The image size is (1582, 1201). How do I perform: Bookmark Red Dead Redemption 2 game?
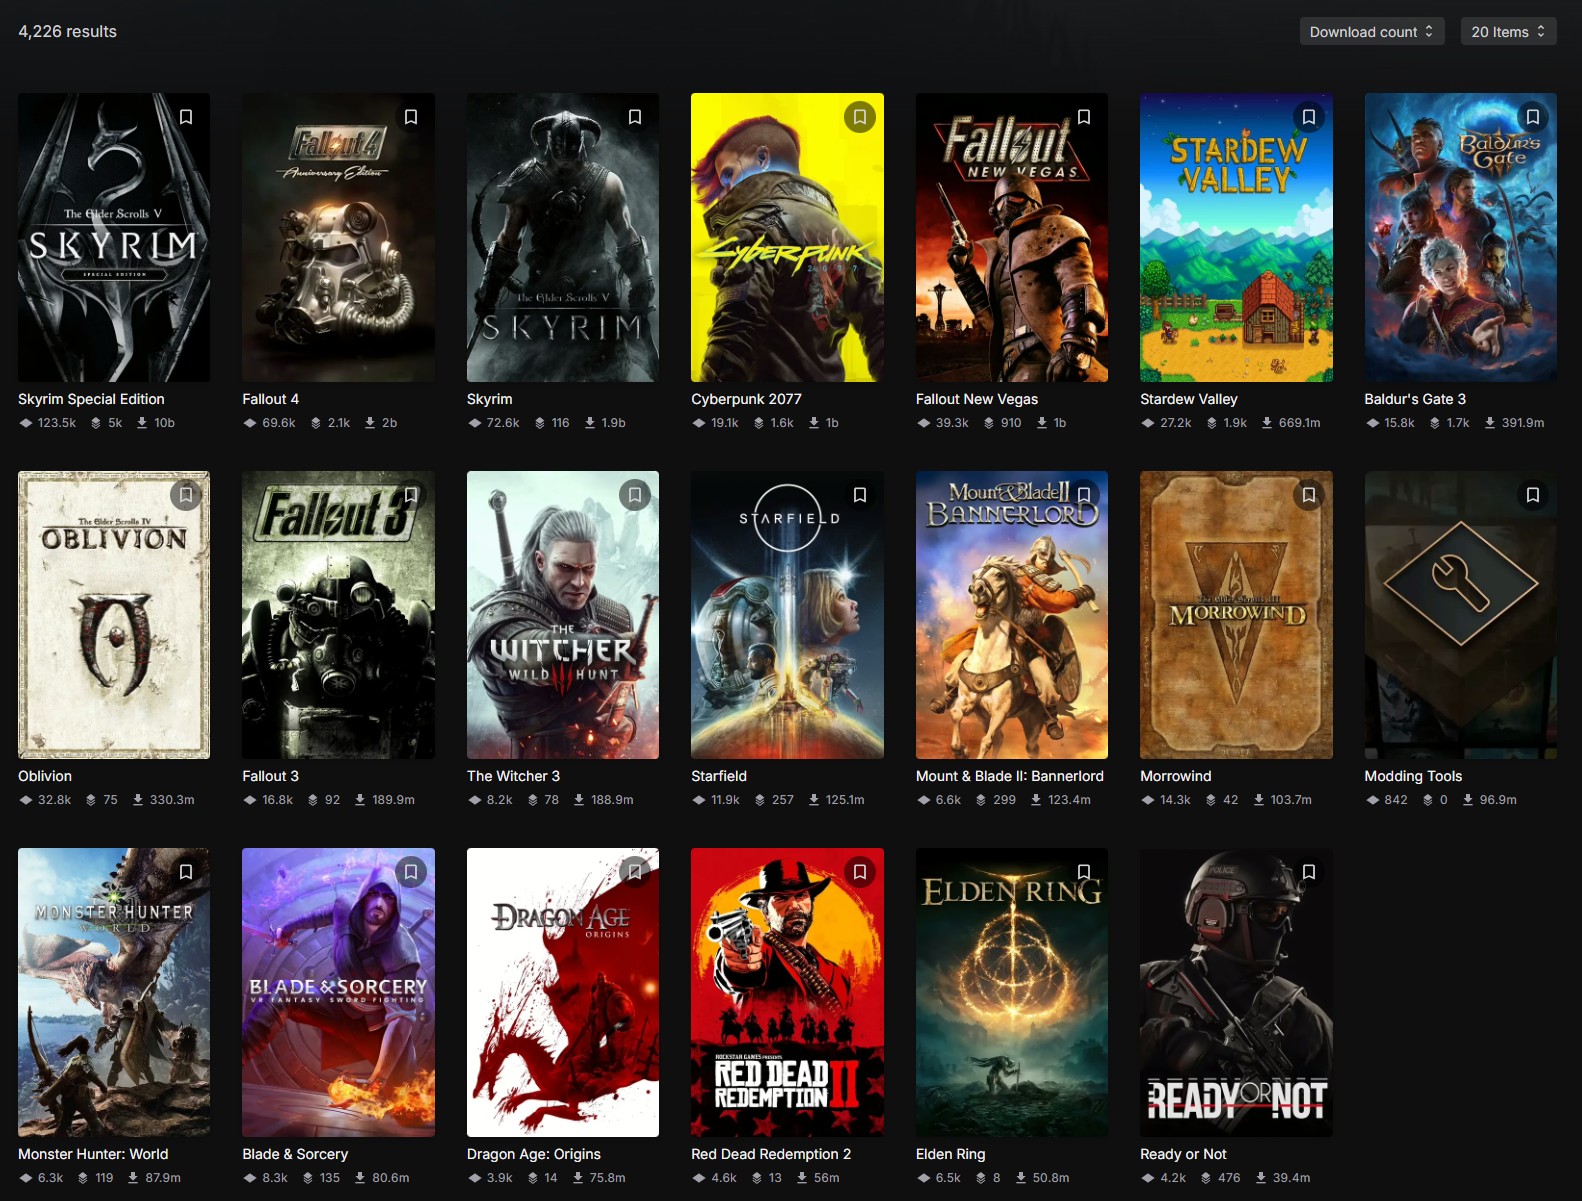tap(860, 872)
